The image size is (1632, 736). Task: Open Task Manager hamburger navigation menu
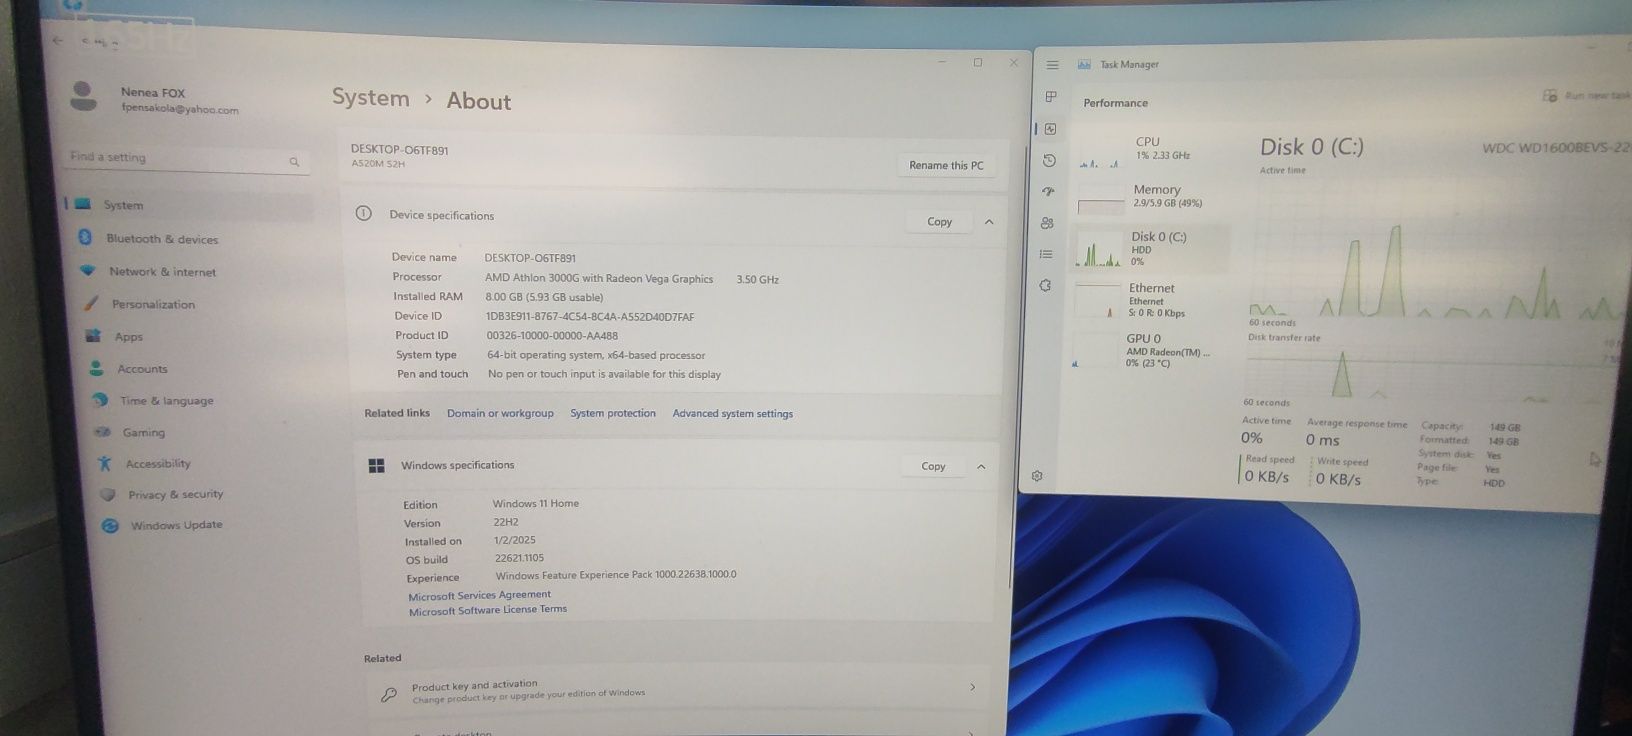click(1052, 65)
